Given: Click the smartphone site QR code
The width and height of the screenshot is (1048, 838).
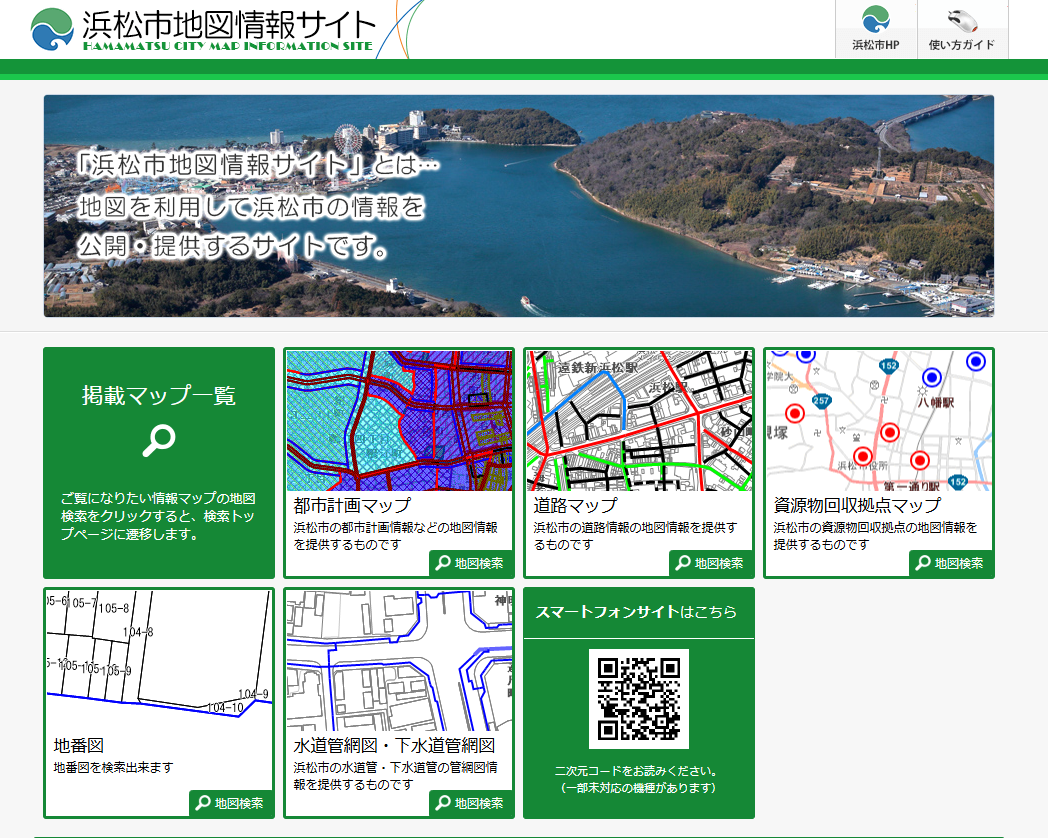Looking at the screenshot, I should coord(638,699).
